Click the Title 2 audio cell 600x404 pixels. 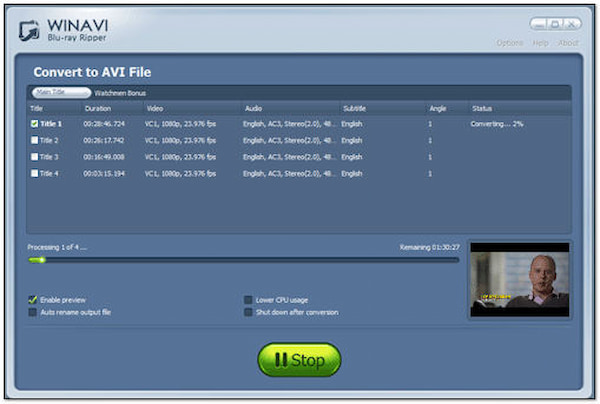290,140
